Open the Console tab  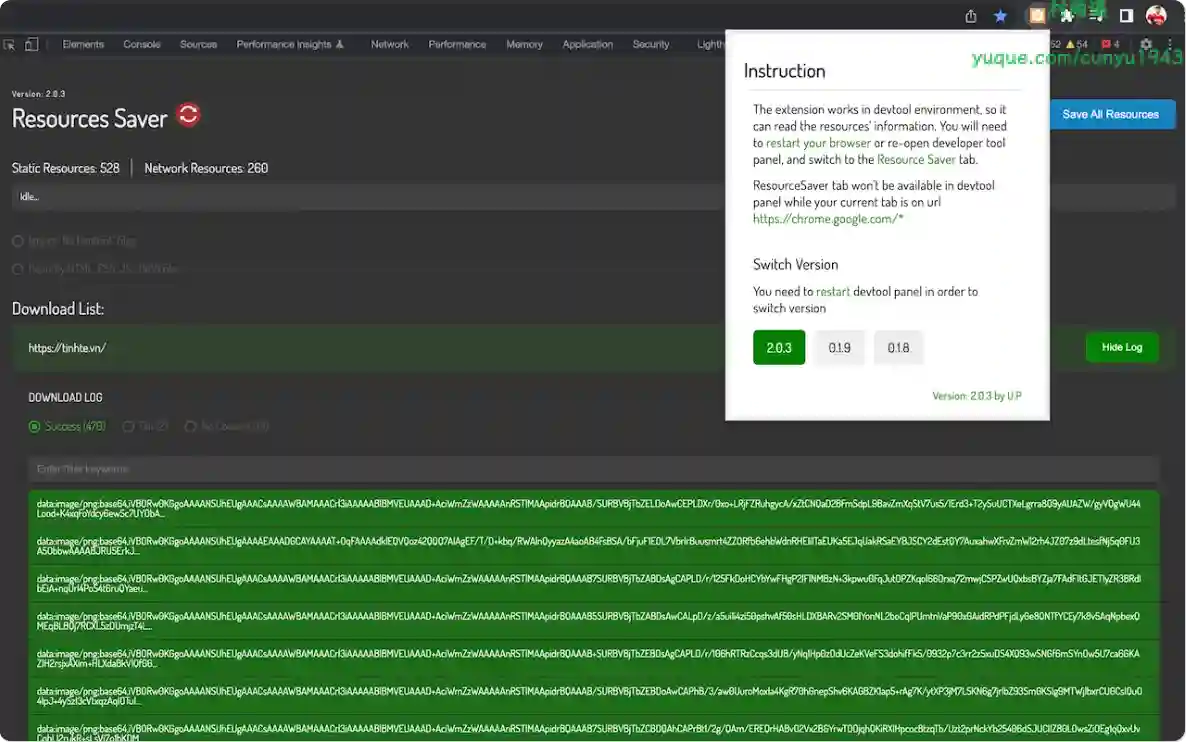click(141, 44)
